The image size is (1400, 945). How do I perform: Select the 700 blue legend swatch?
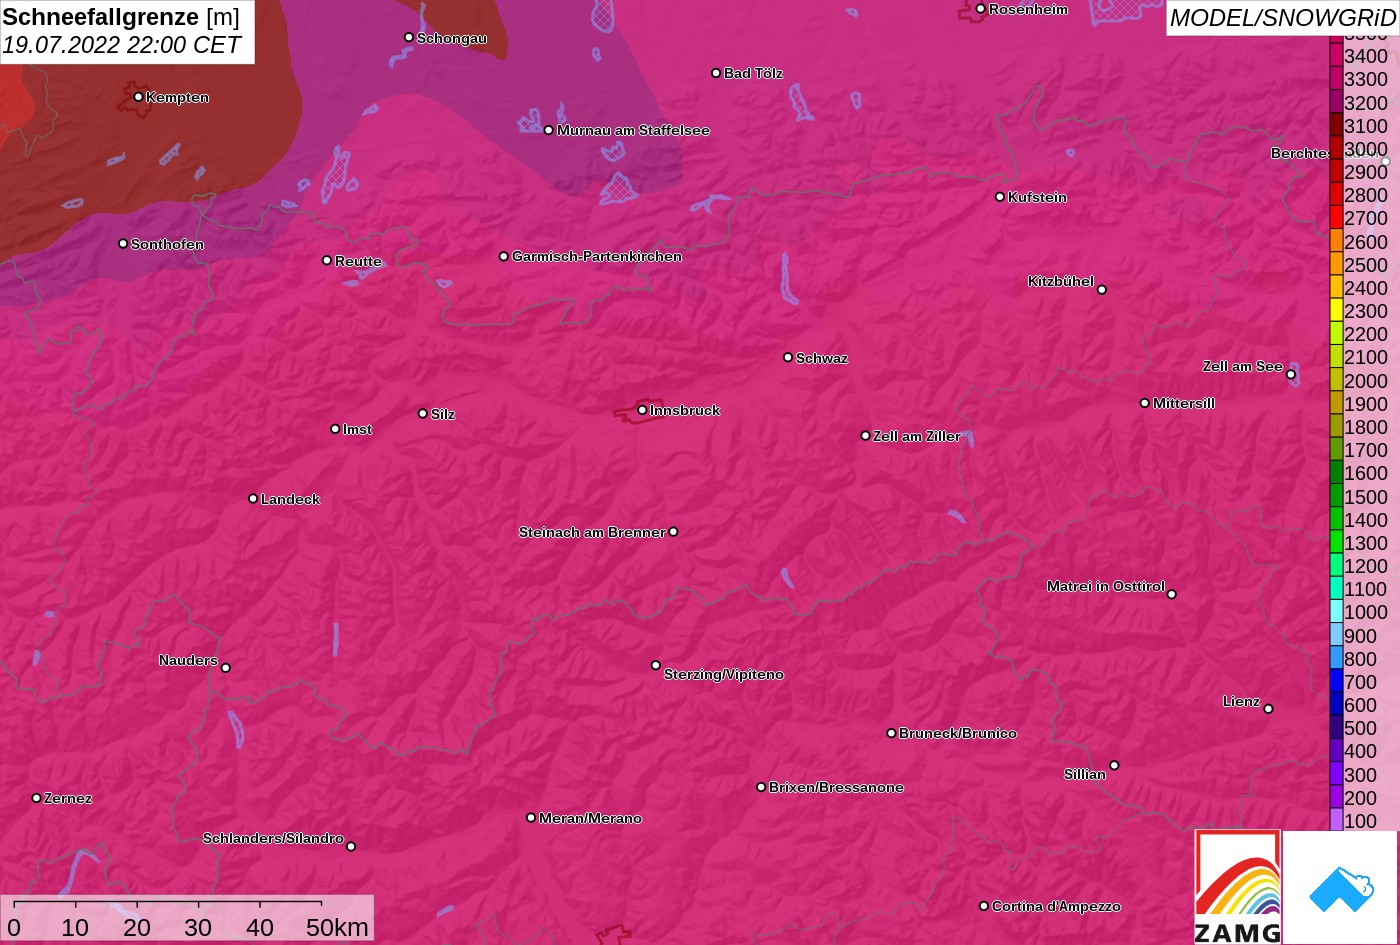click(x=1336, y=681)
